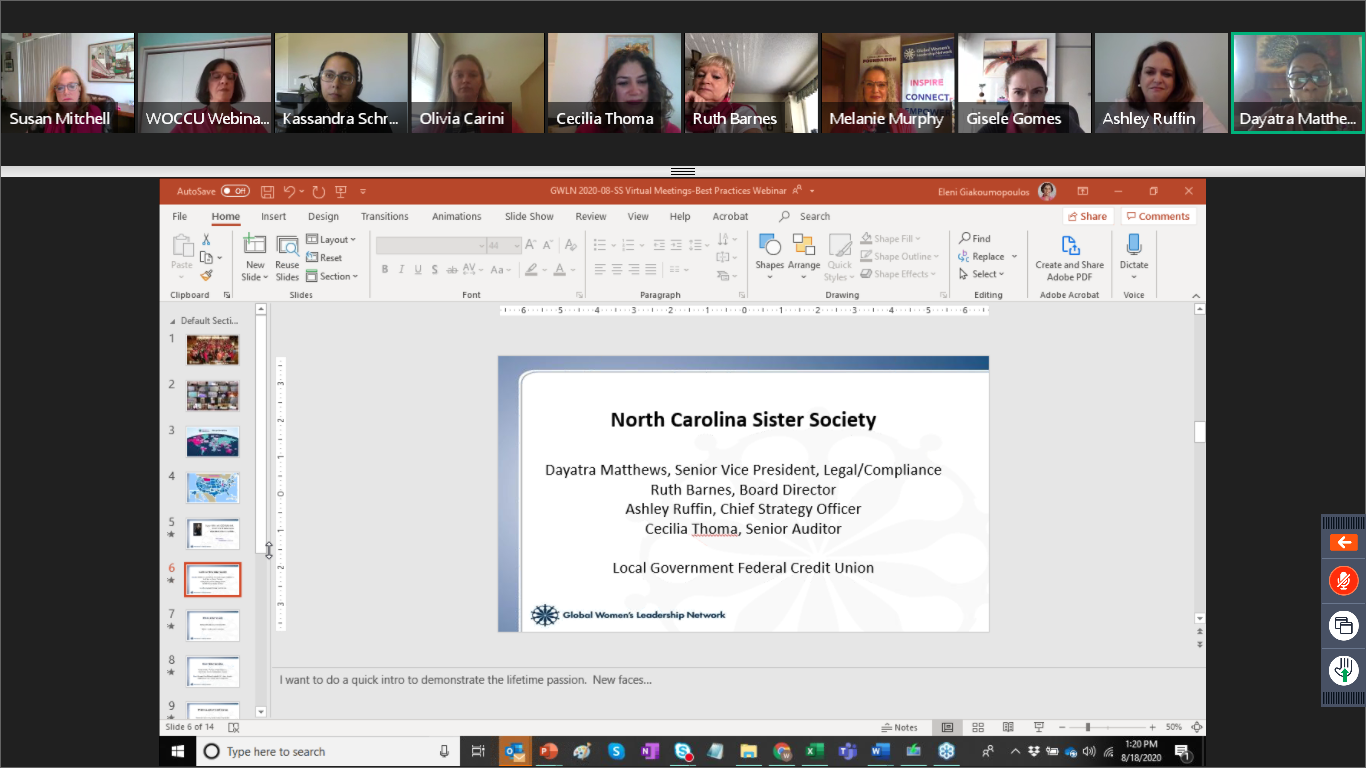This screenshot has width=1366, height=768.
Task: Open the Transitions ribbon tab
Action: point(384,216)
